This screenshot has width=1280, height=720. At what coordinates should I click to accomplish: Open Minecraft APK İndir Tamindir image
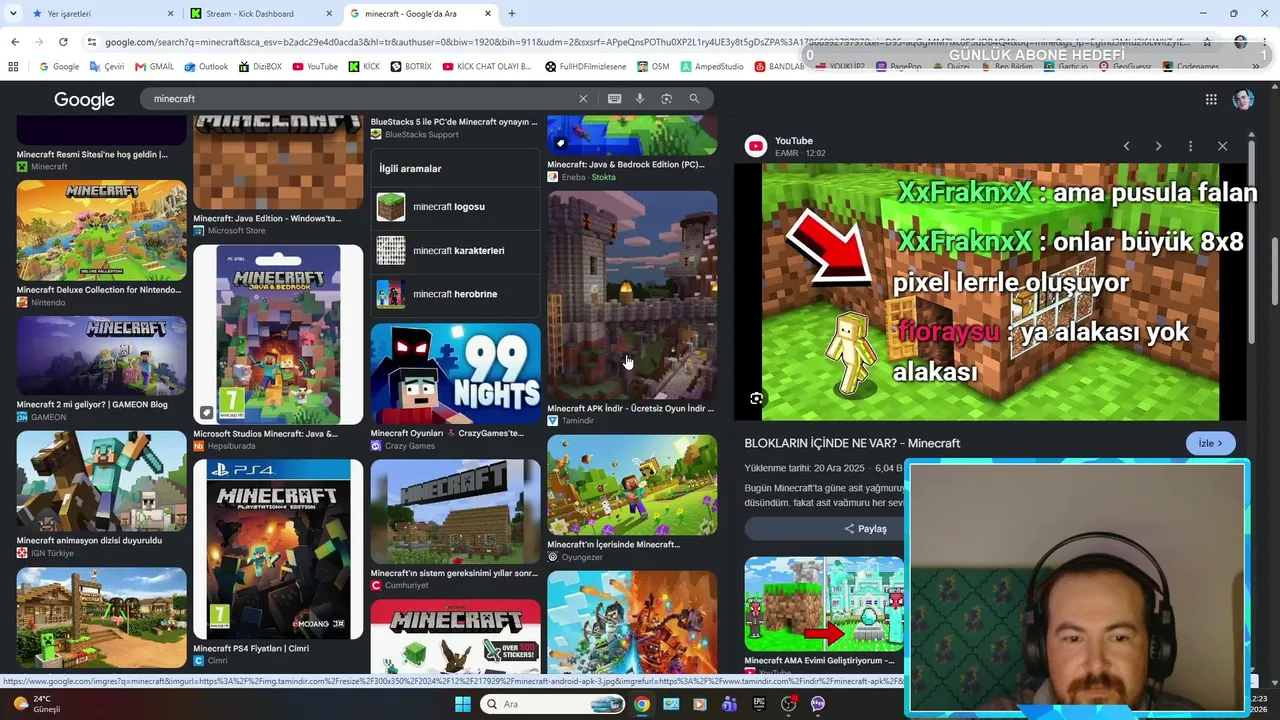pos(632,296)
